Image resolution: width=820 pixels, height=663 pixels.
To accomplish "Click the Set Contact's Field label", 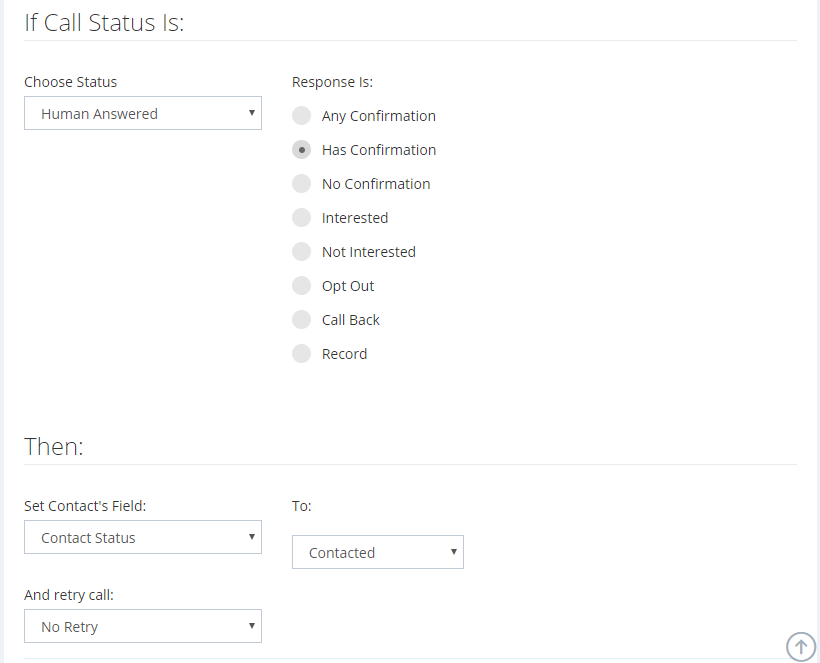I will pos(85,506).
